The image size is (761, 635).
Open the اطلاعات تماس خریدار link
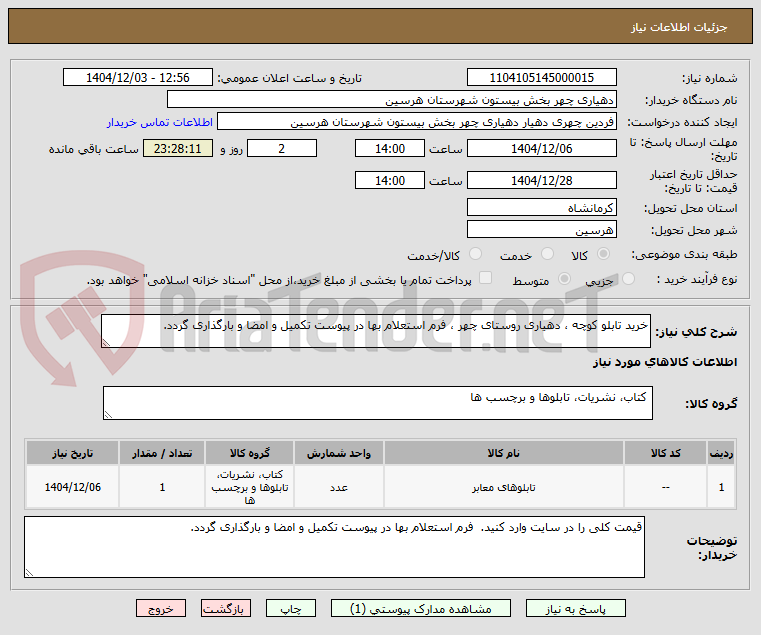(x=160, y=122)
